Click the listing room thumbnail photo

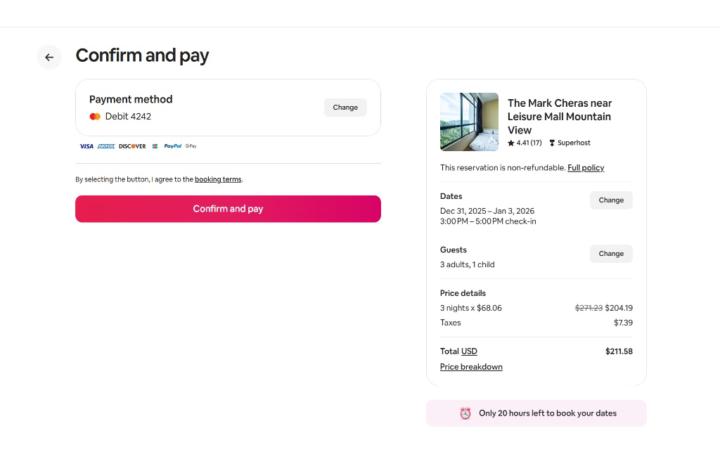[x=469, y=122]
